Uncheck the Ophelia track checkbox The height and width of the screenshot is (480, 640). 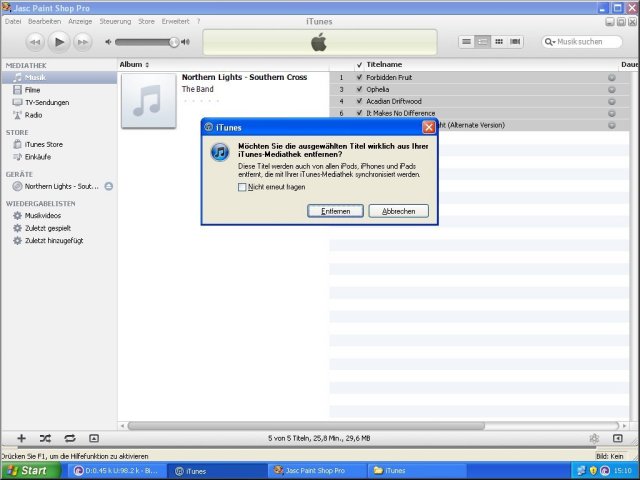click(359, 89)
